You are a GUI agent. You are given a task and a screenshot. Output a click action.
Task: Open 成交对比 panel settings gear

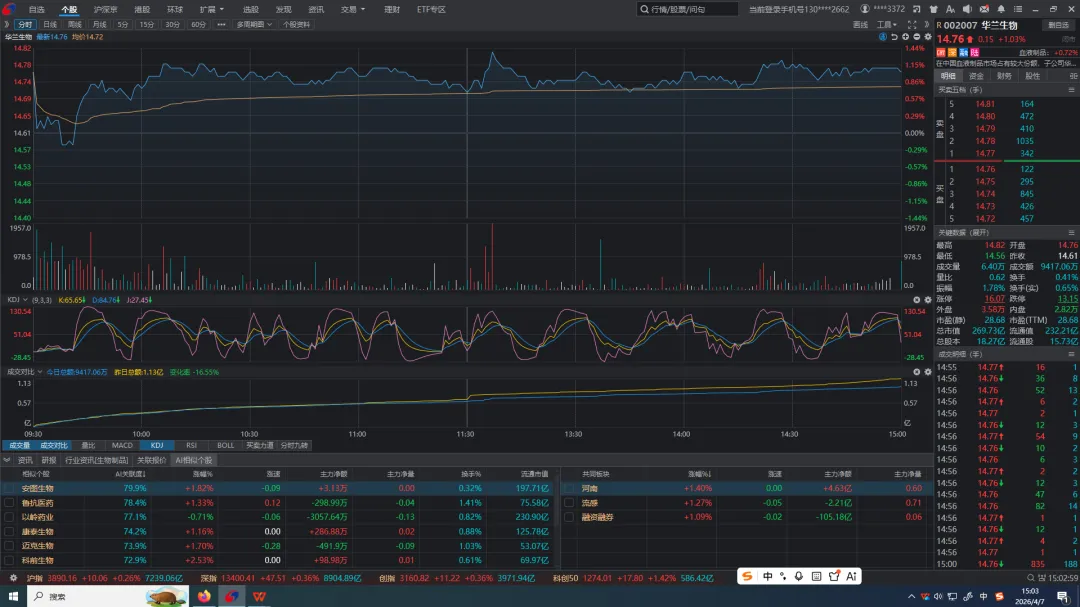point(928,371)
